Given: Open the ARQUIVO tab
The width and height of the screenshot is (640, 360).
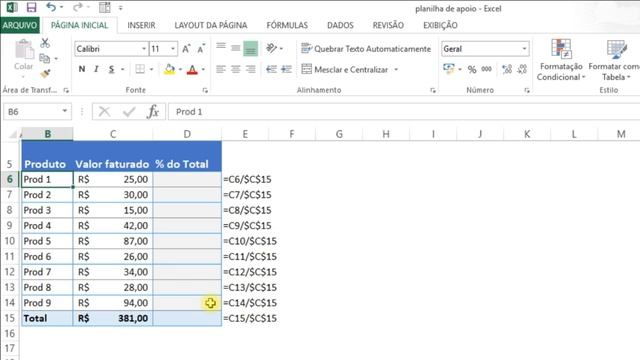Looking at the screenshot, I should (20, 25).
